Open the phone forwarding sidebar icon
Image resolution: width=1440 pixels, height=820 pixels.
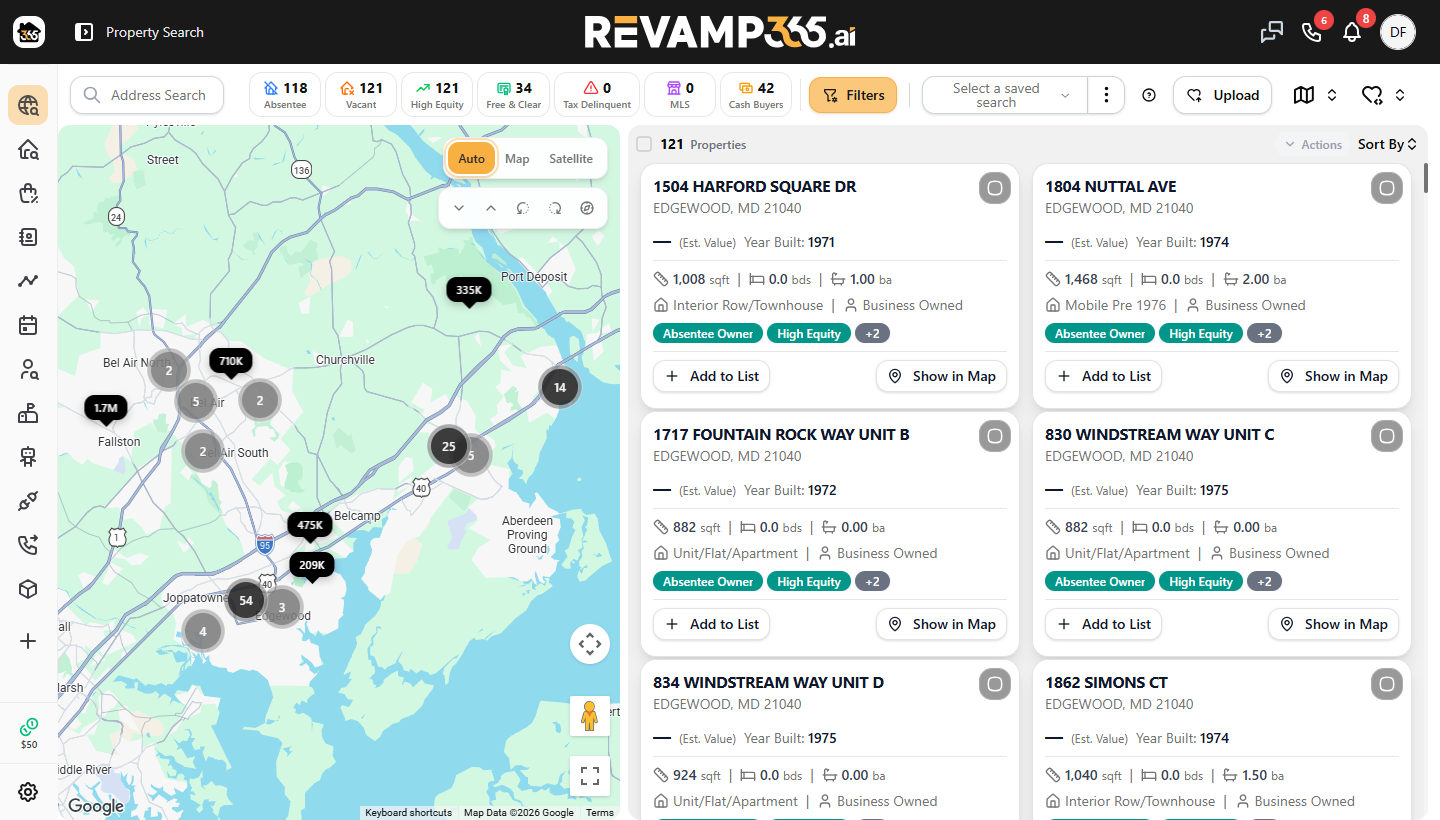28,545
